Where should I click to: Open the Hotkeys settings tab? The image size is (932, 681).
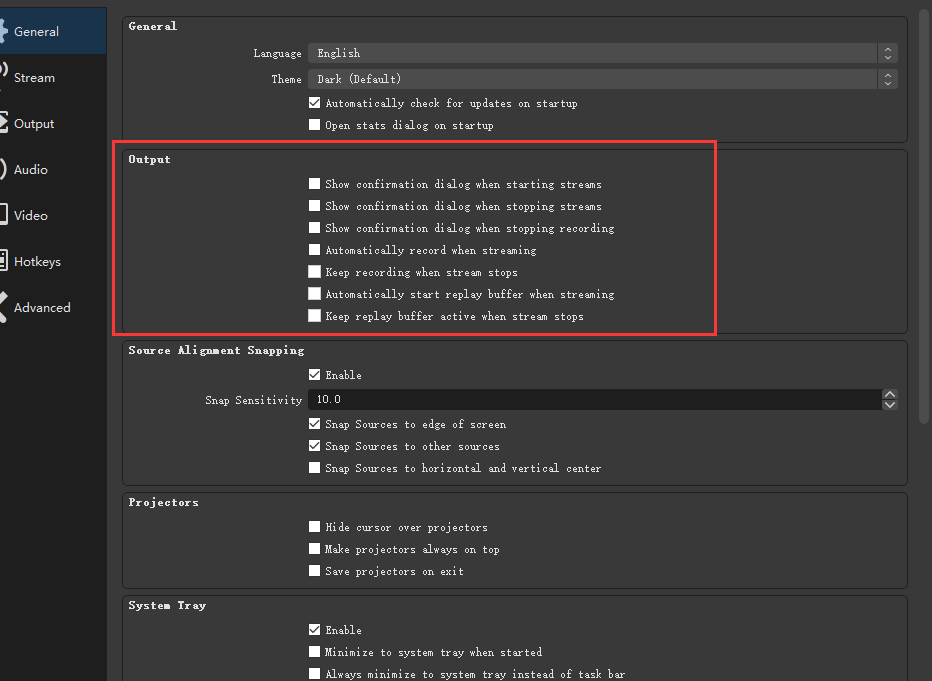pos(53,261)
